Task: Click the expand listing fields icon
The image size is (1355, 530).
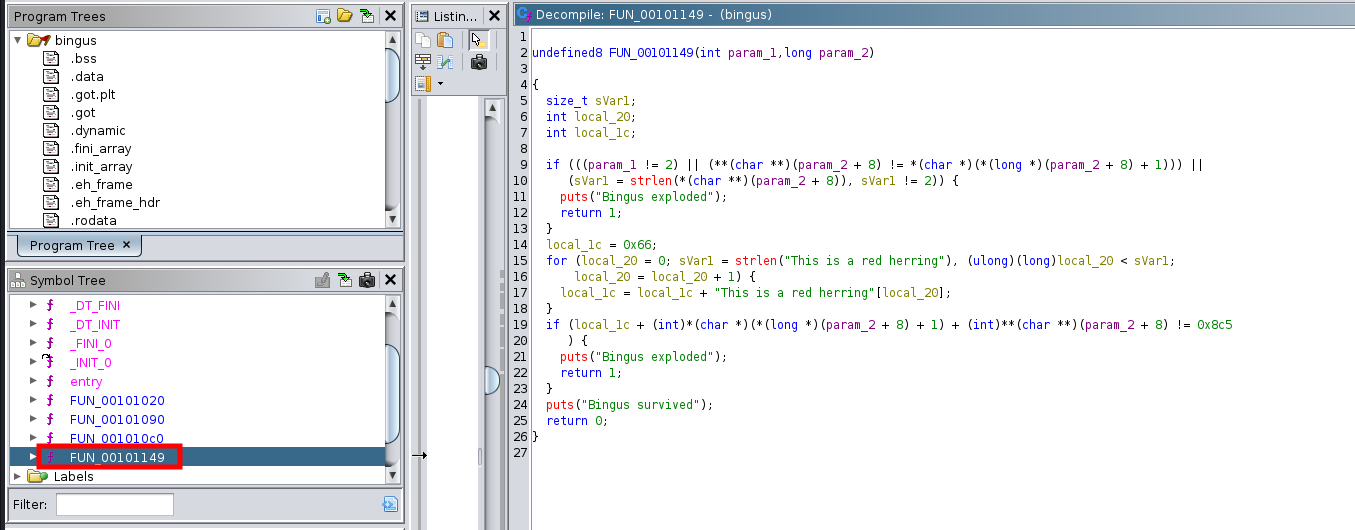Action: point(424,62)
